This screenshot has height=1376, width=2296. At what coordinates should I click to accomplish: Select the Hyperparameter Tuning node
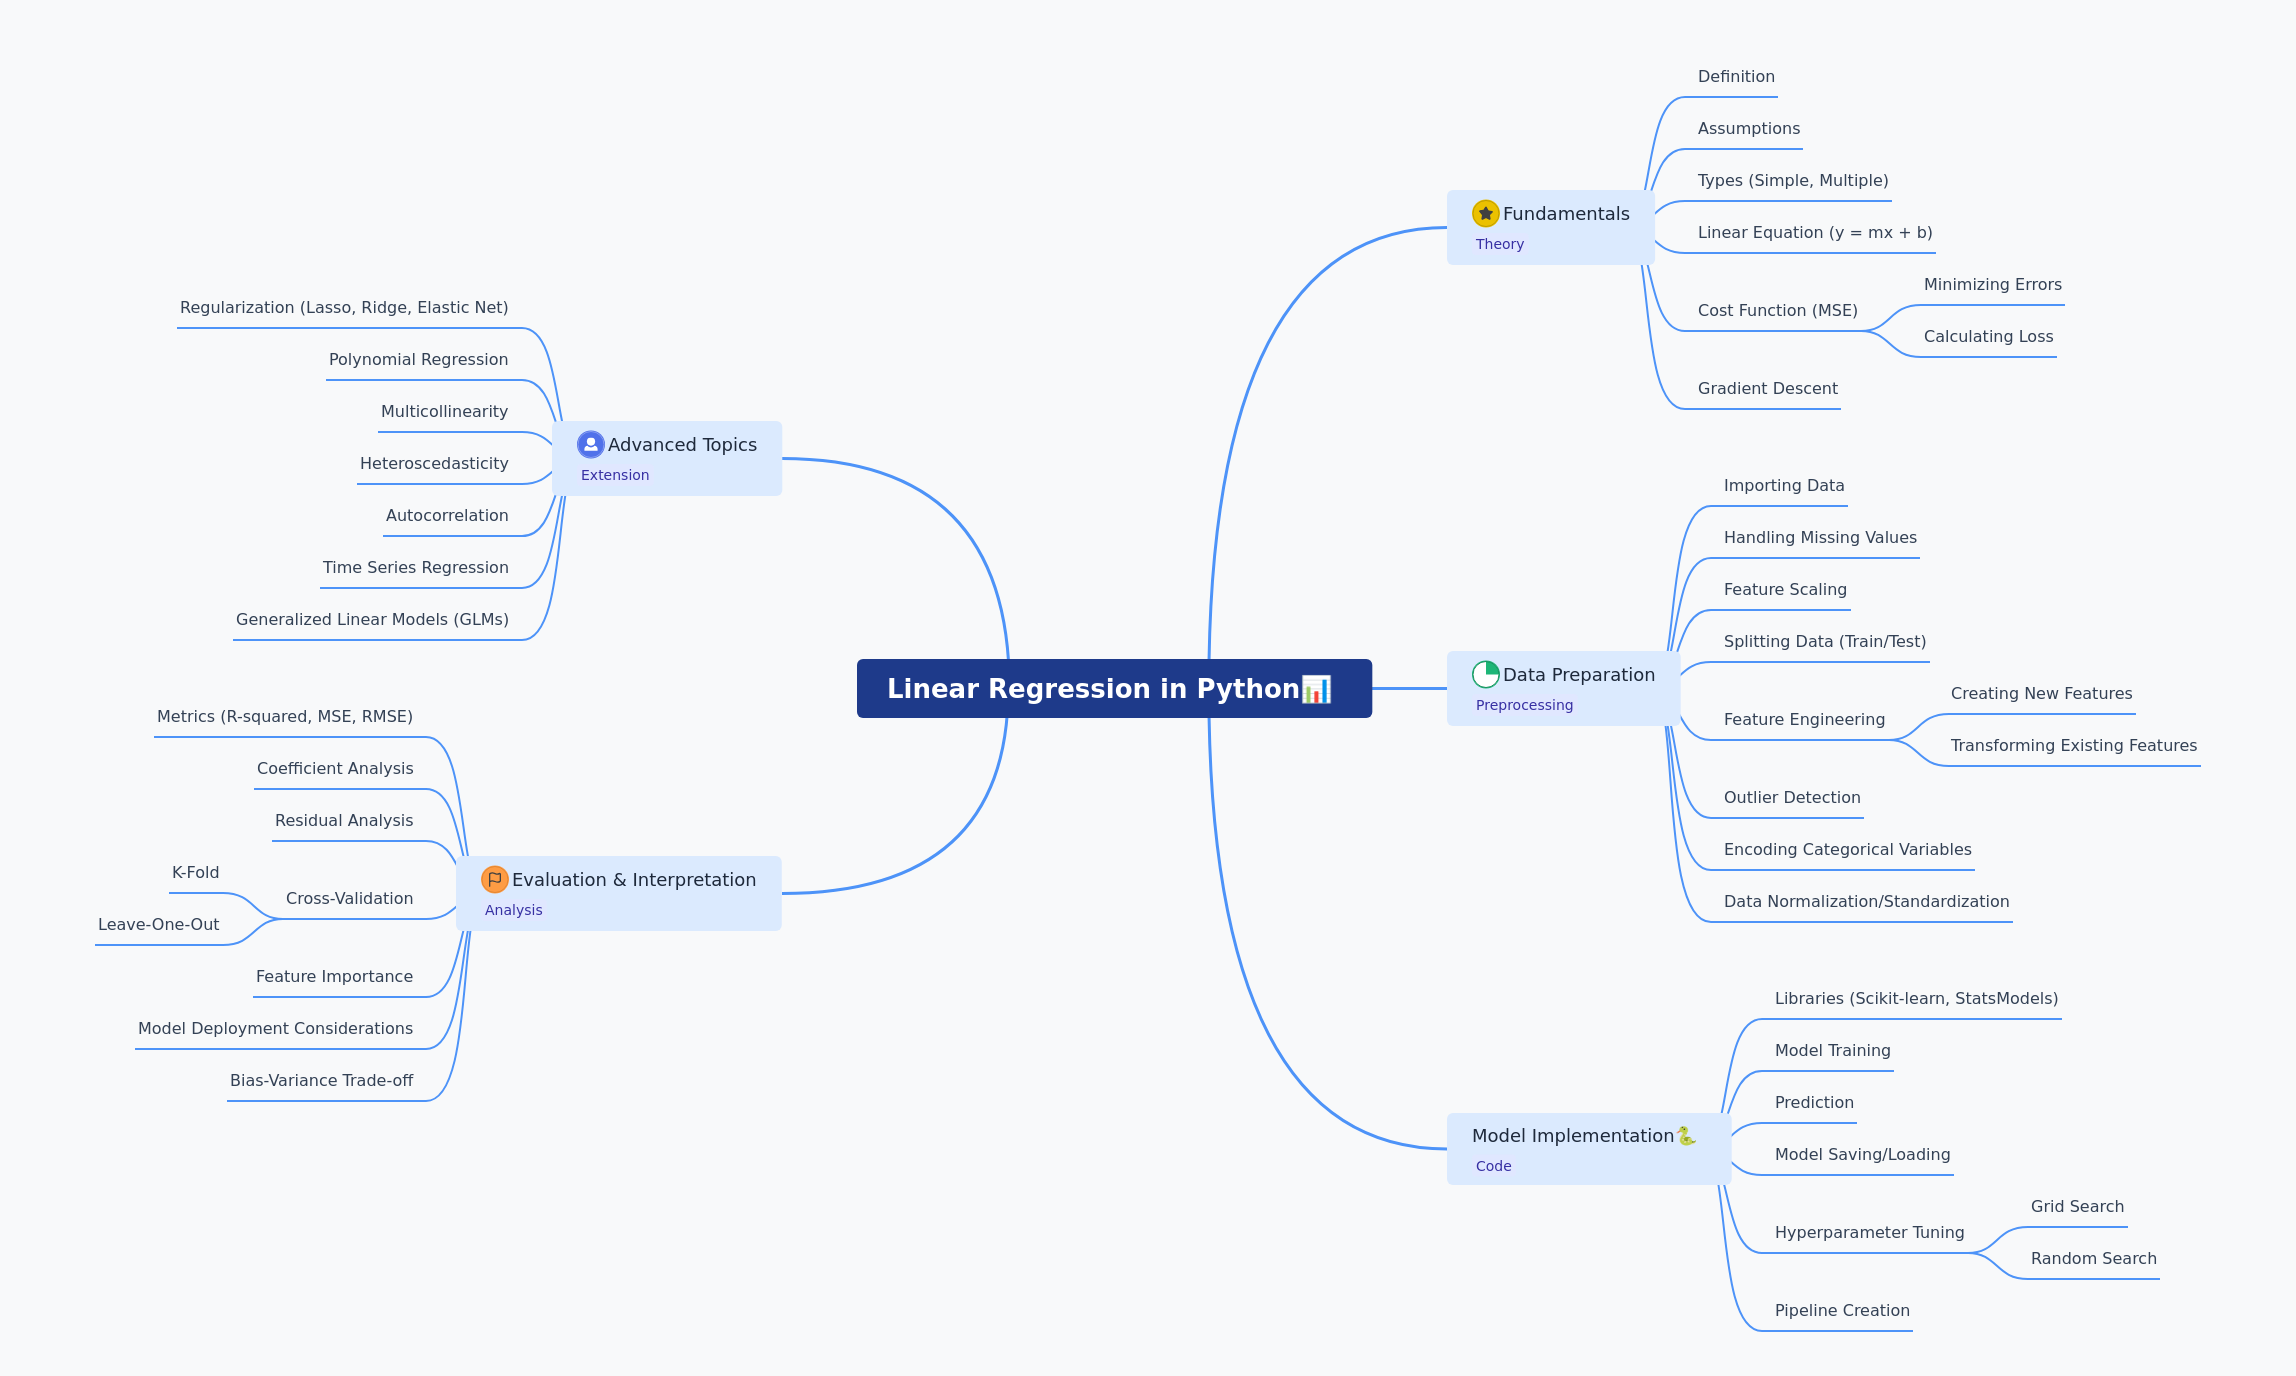coord(1869,1233)
